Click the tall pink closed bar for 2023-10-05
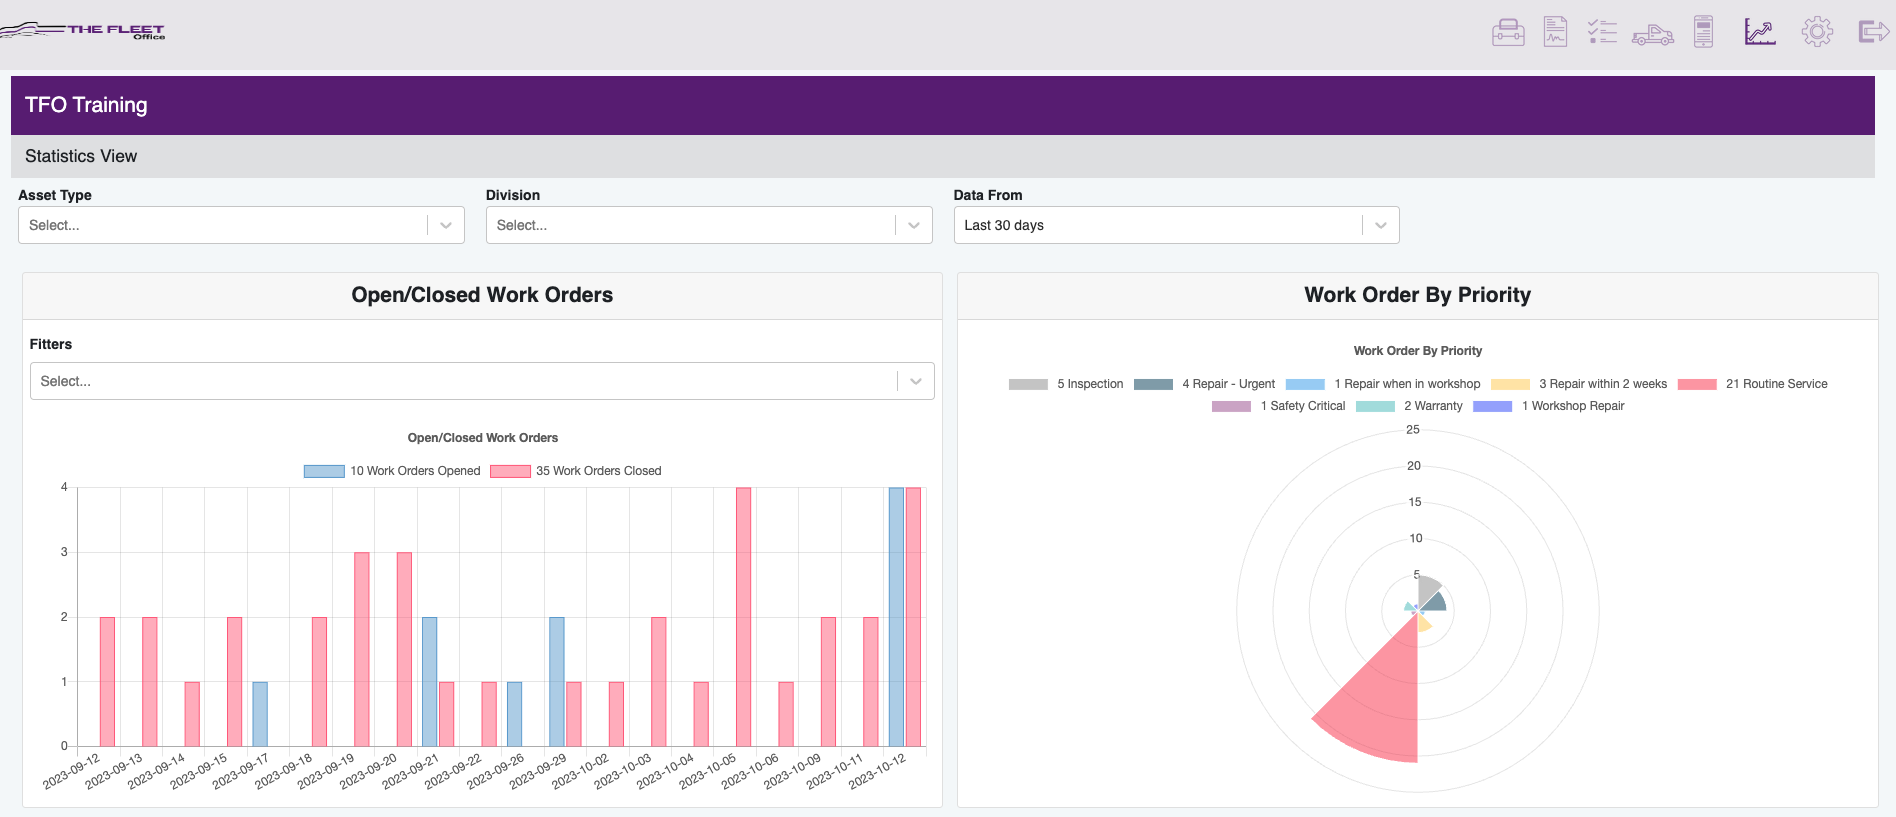 744,617
